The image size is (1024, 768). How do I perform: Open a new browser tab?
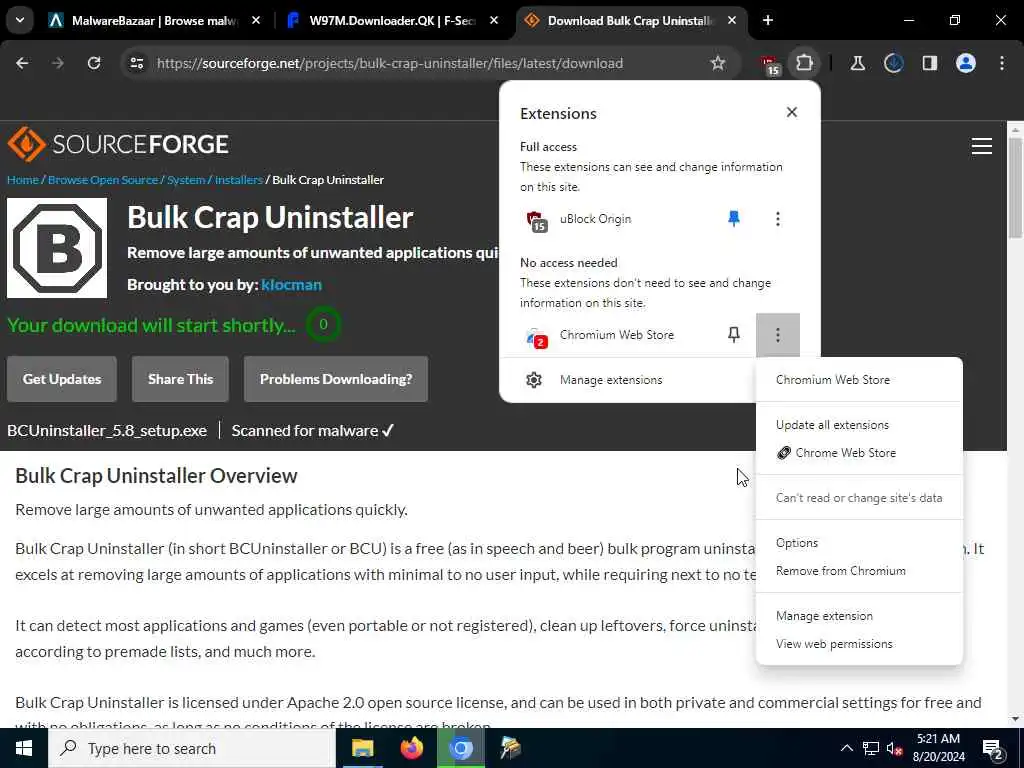tap(768, 21)
